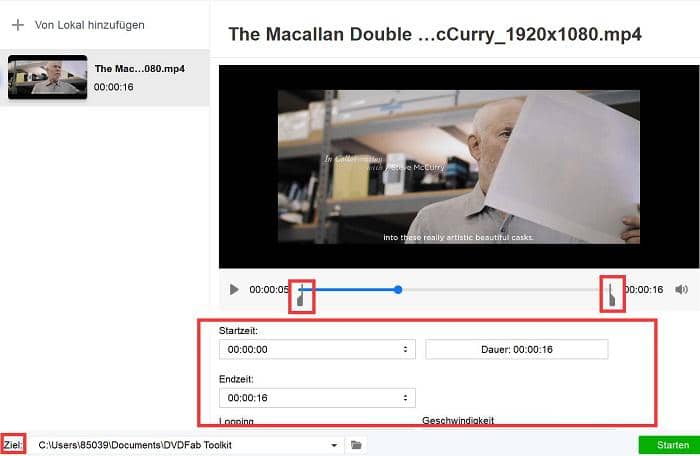Select the video thumbnail in file list
Image resolution: width=700 pixels, height=456 pixels.
point(47,77)
